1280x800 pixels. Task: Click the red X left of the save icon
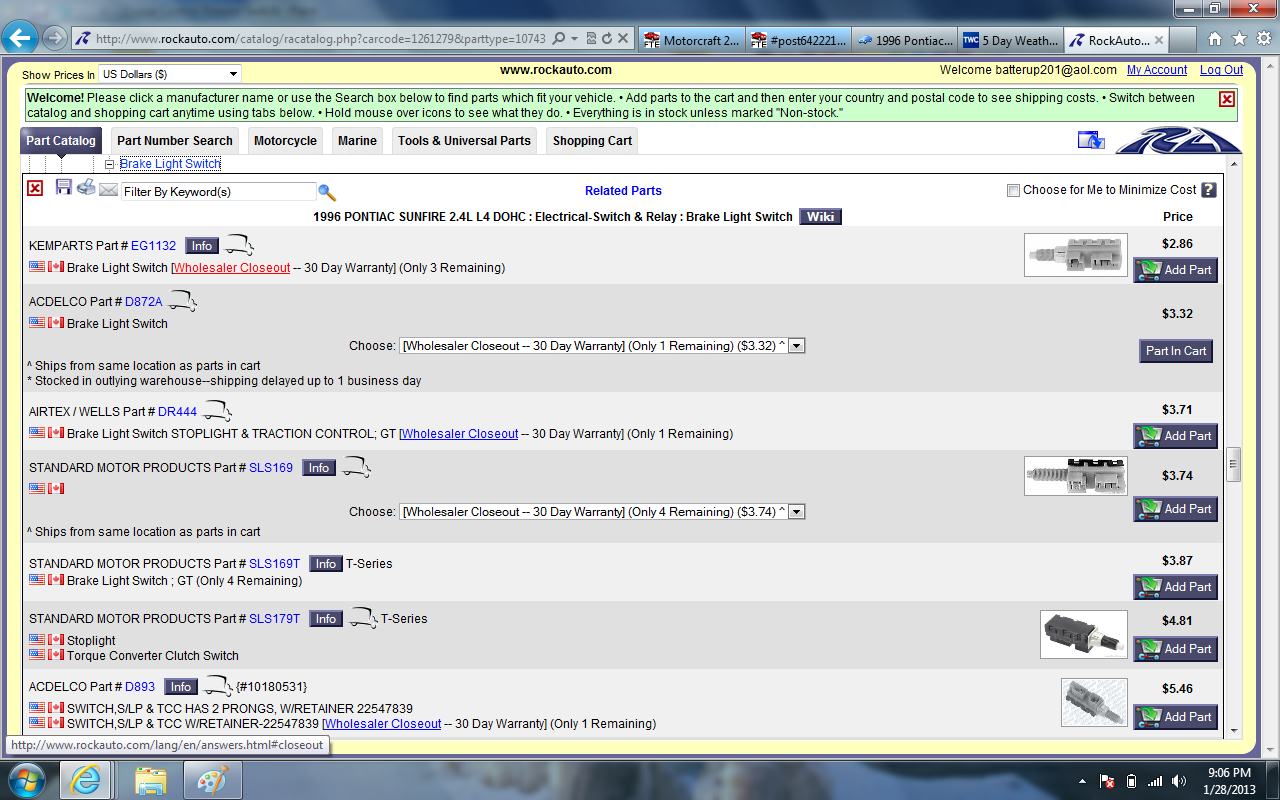tap(35, 188)
